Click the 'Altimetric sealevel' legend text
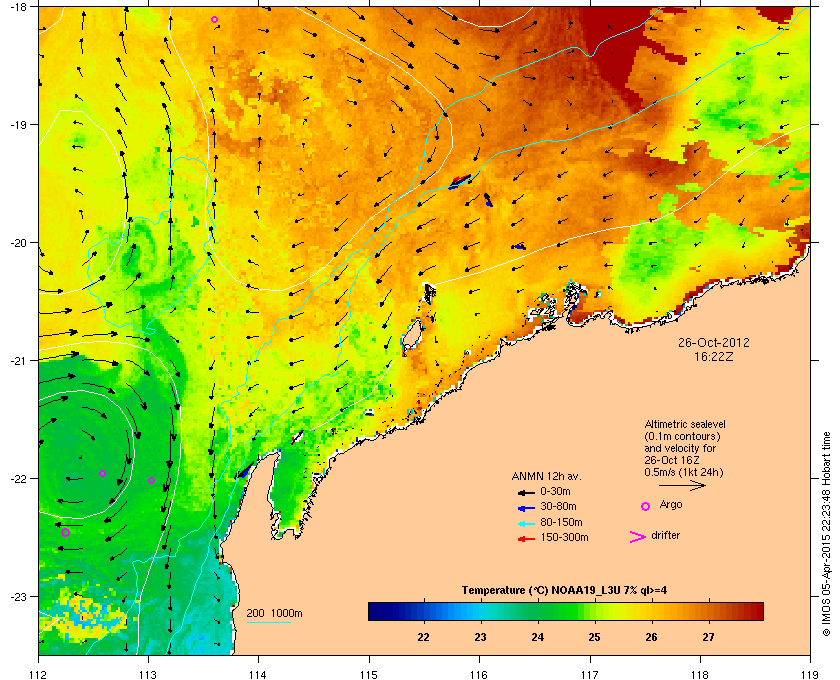The image size is (840, 680). [685, 424]
